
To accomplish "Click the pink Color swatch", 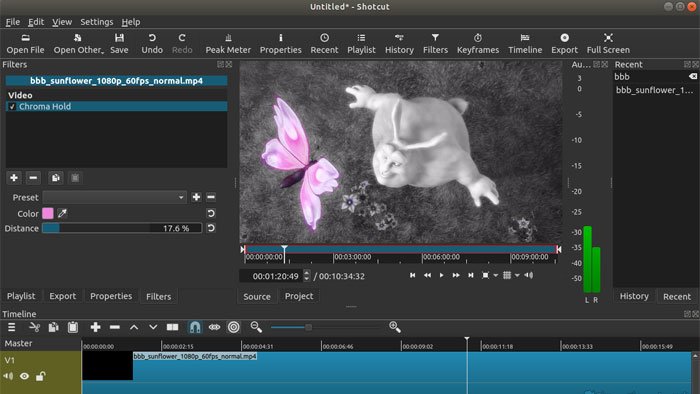I will point(48,213).
